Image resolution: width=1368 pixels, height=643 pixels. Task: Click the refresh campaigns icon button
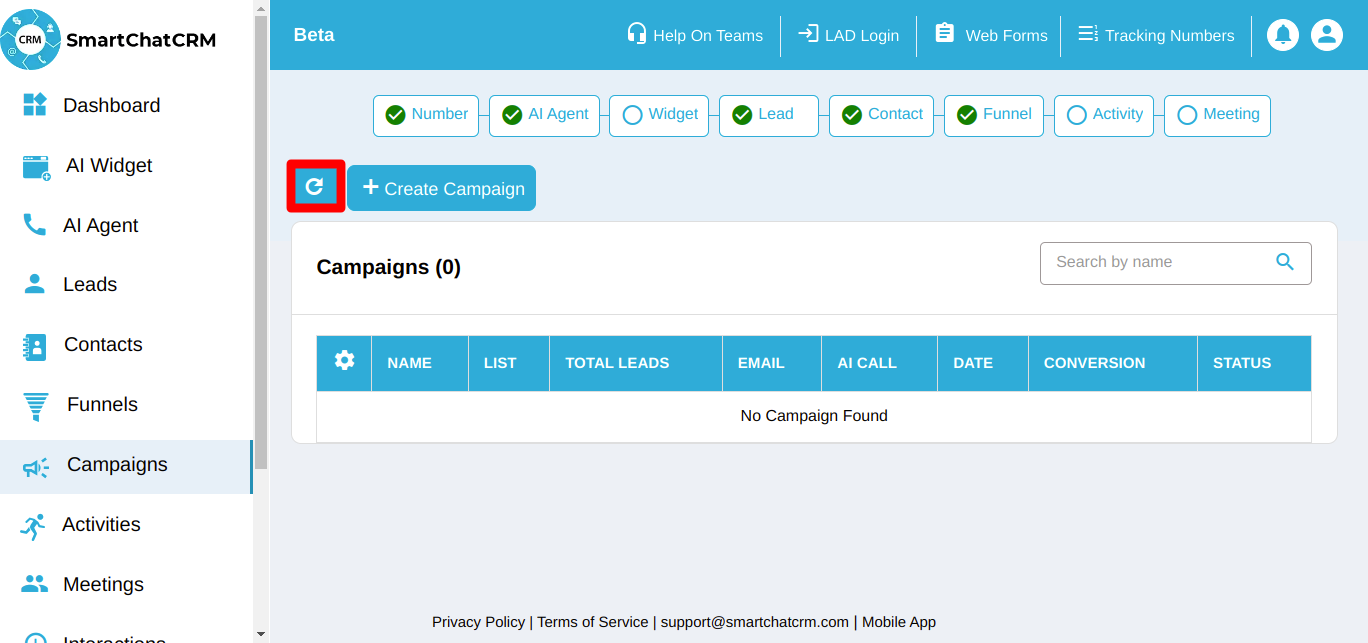coord(315,187)
